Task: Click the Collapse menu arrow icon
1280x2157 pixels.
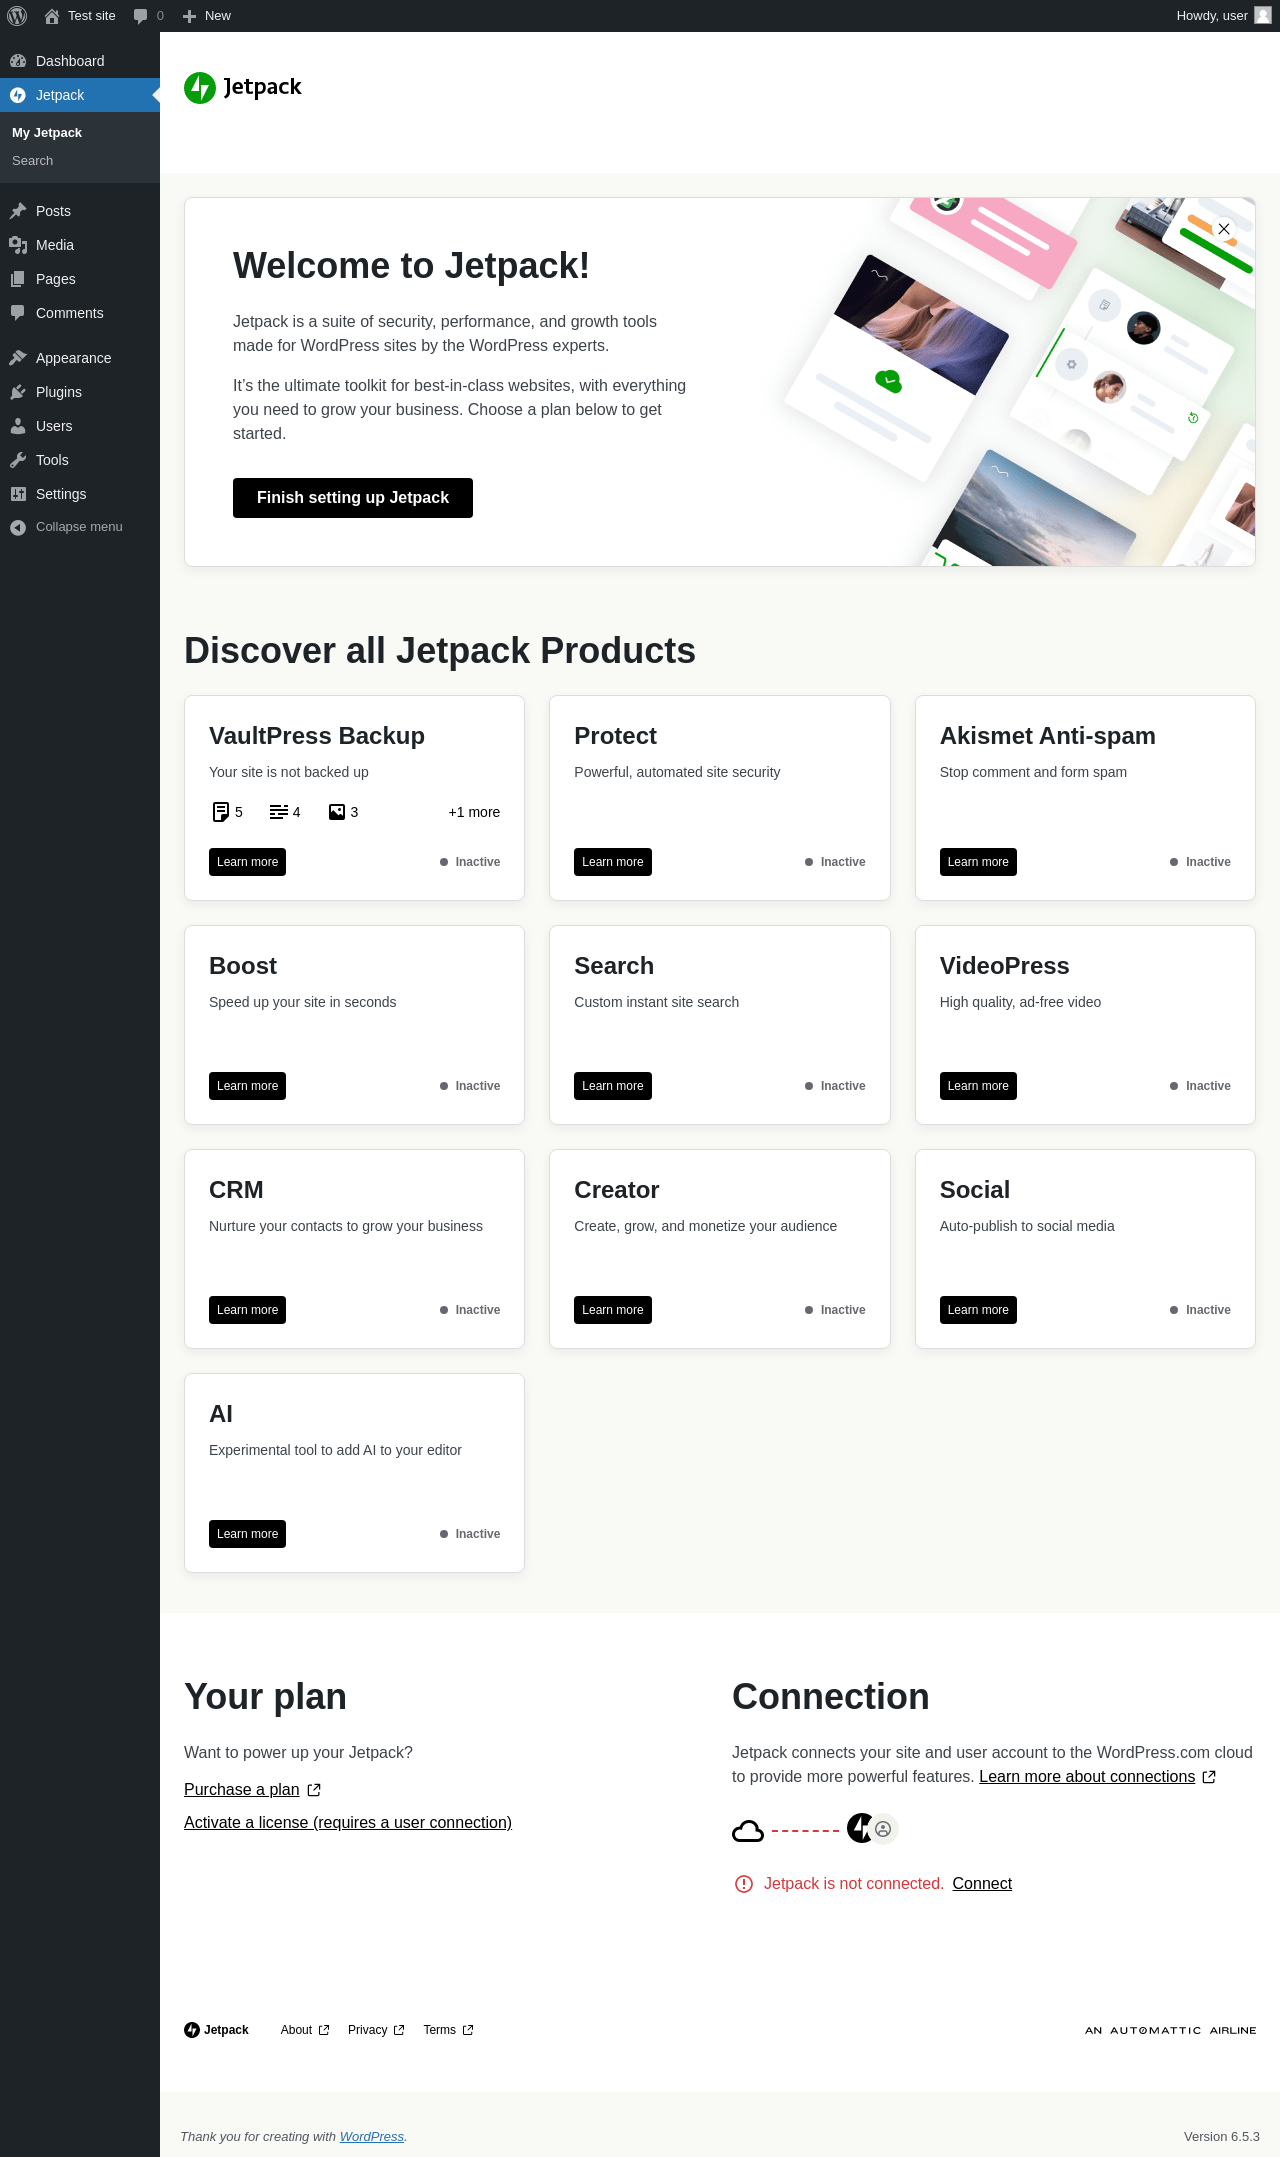Action: (x=18, y=527)
